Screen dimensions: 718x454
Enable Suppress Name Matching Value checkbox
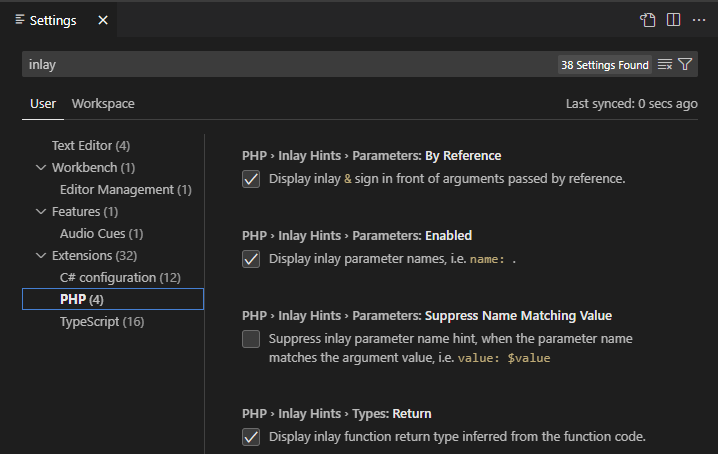click(251, 339)
